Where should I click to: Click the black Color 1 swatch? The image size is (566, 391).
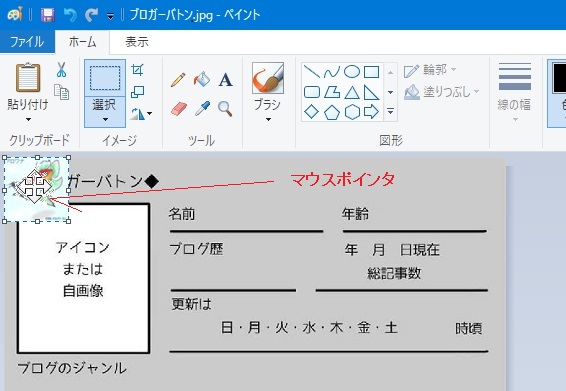(559, 77)
